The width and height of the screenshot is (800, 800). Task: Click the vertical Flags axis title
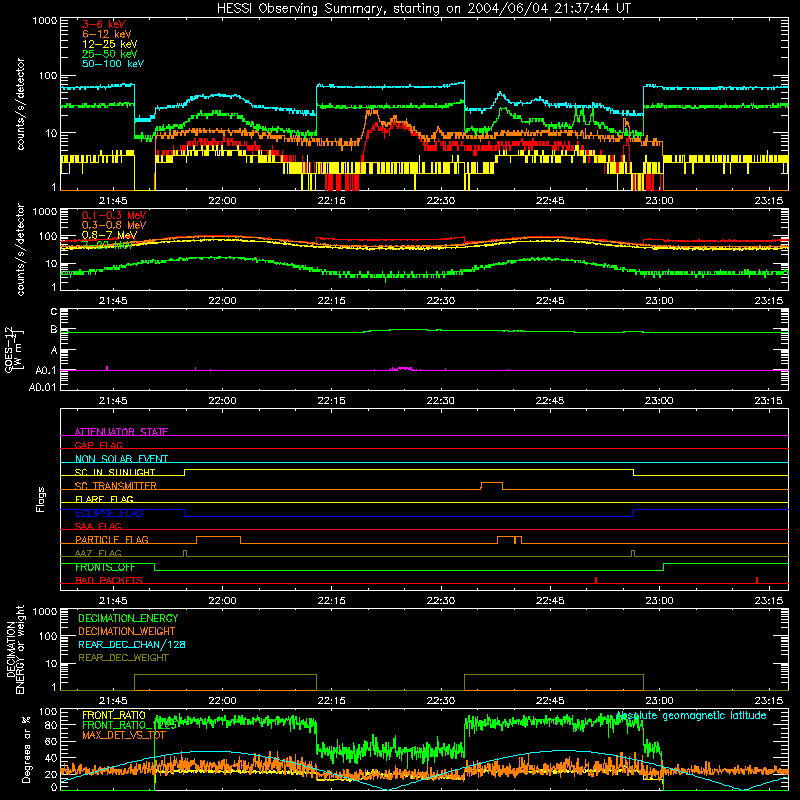pos(41,499)
